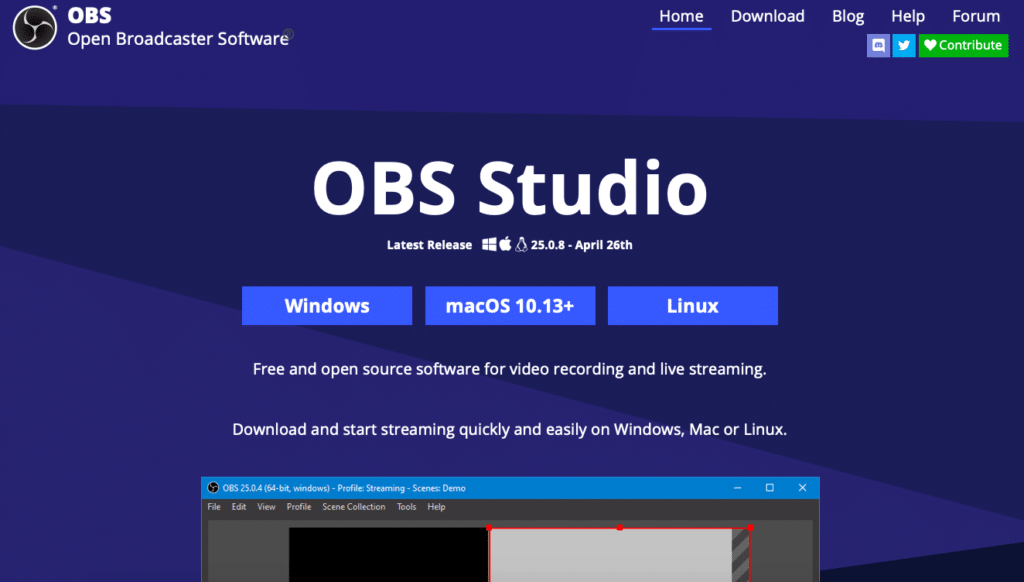Open the Discord icon link
This screenshot has width=1024, height=582.
(878, 45)
